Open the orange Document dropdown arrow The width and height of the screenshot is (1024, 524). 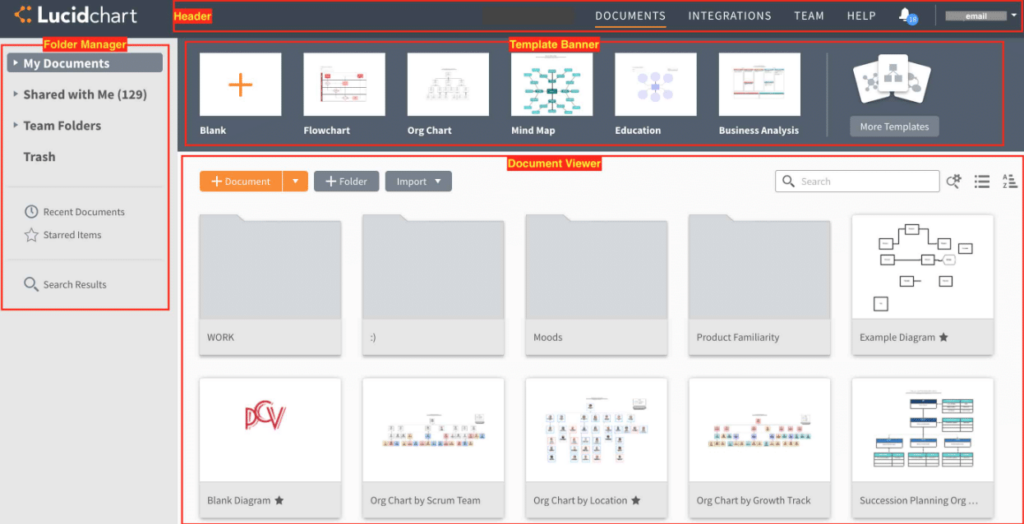coord(295,182)
